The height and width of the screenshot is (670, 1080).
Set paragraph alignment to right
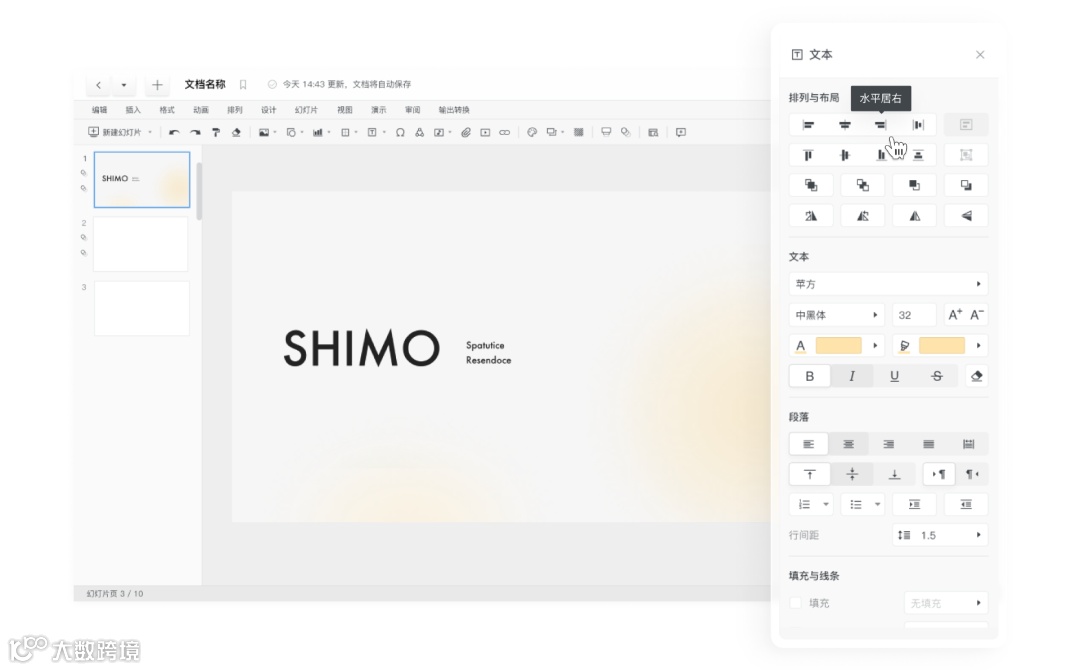pos(889,444)
